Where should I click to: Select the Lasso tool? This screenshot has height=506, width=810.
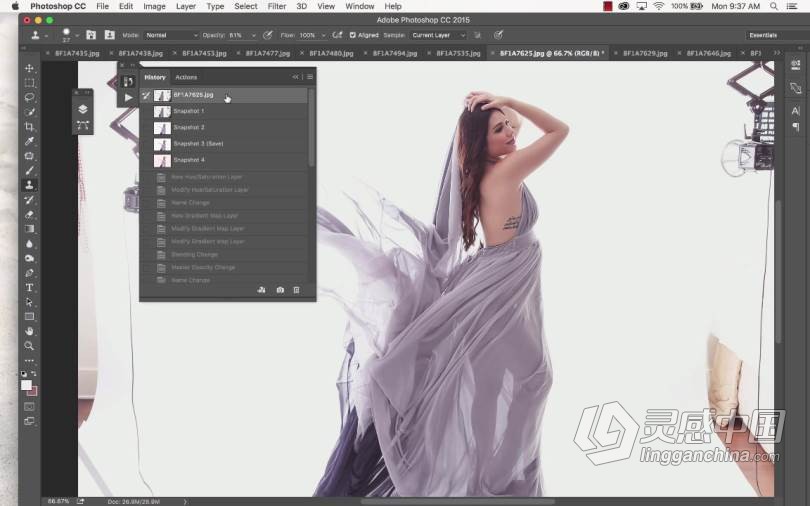tap(29, 97)
